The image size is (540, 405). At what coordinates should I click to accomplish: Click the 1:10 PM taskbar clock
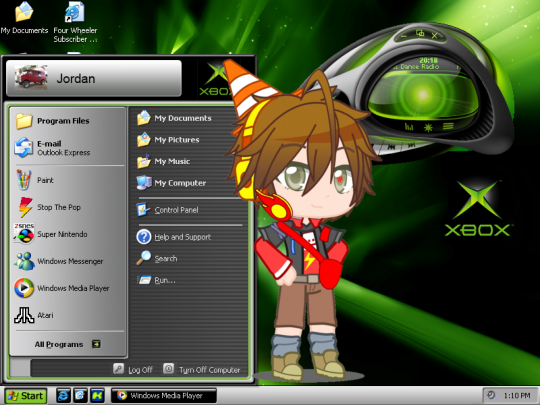tap(517, 395)
